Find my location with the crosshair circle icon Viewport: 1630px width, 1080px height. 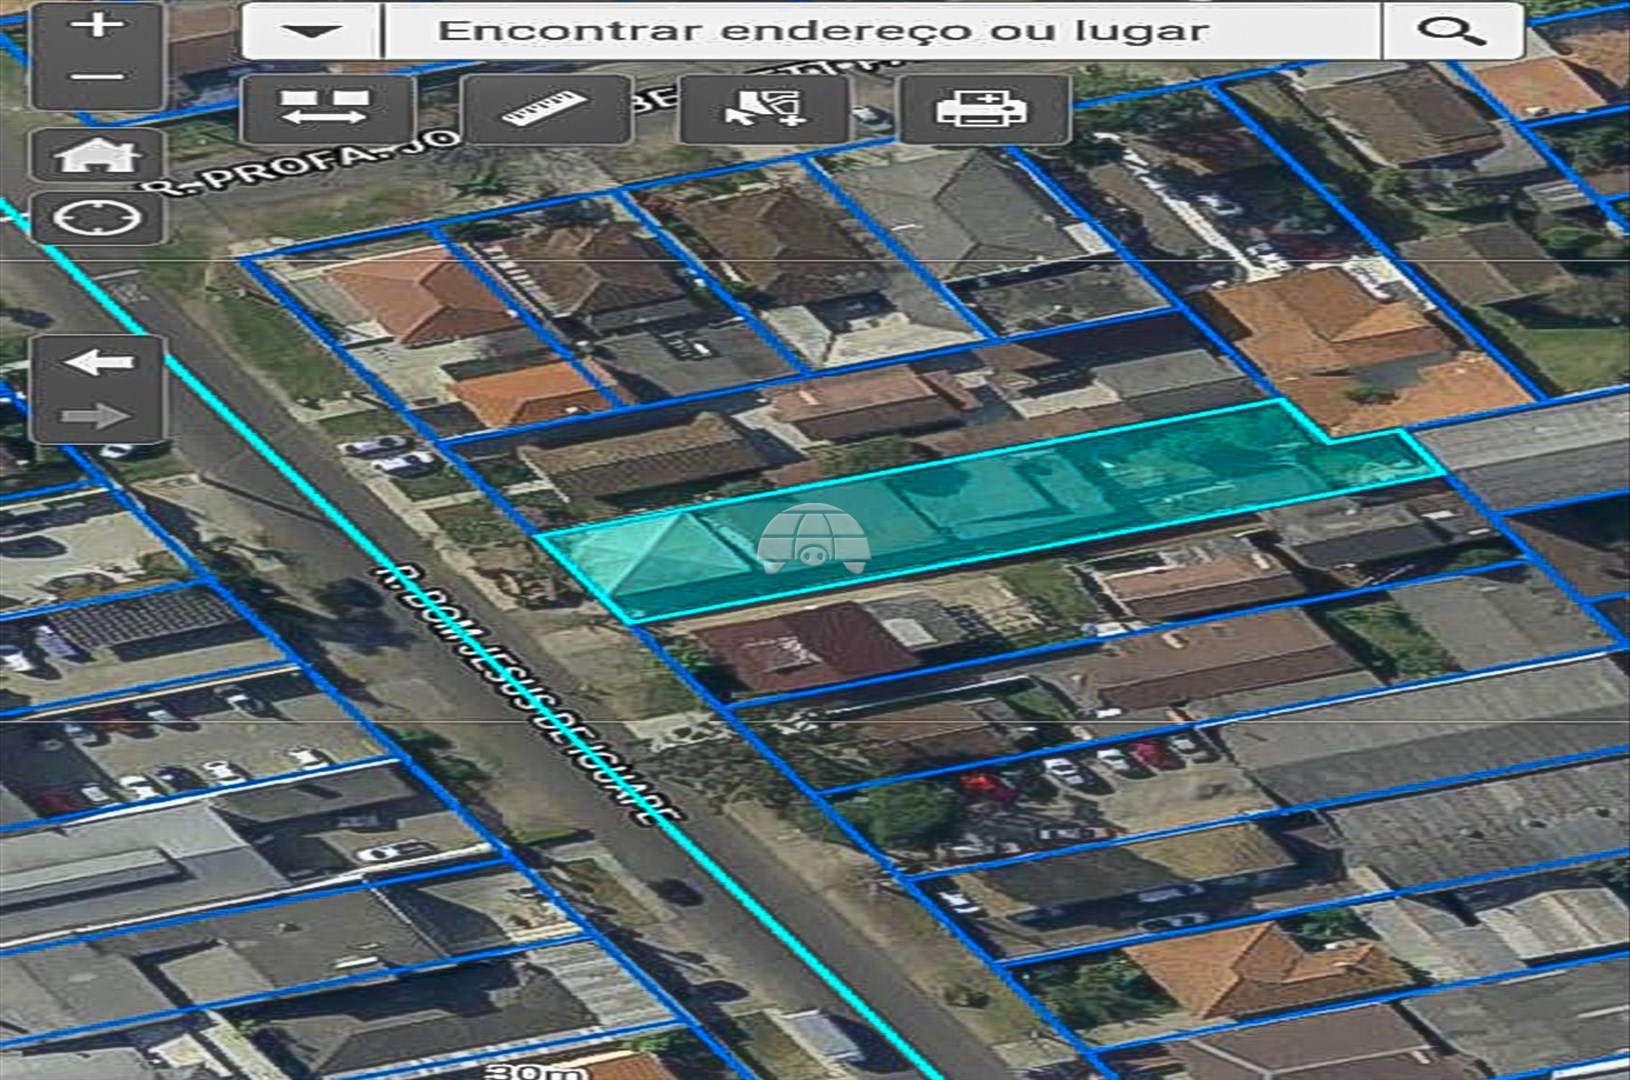[x=97, y=217]
